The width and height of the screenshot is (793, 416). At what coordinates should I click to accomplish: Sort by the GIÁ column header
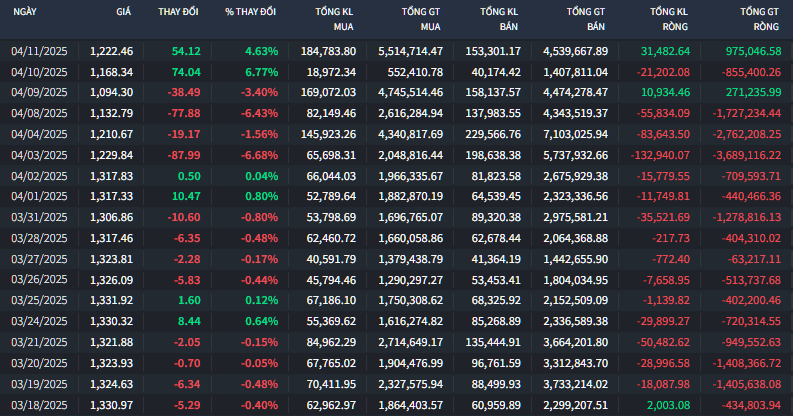[123, 12]
